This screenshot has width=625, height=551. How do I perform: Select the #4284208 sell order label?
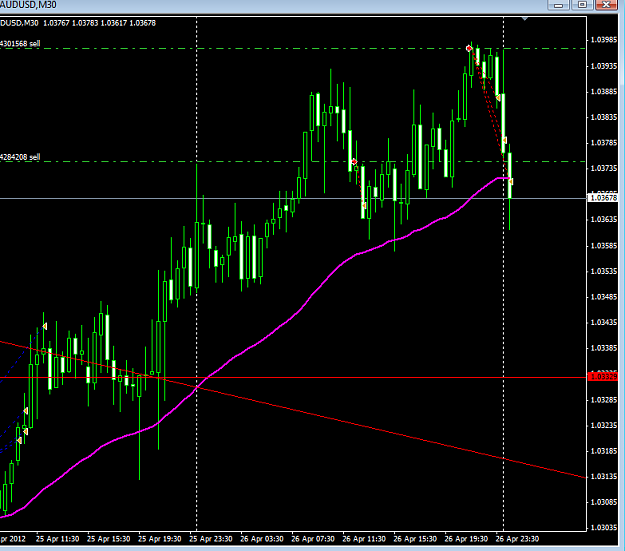point(20,157)
